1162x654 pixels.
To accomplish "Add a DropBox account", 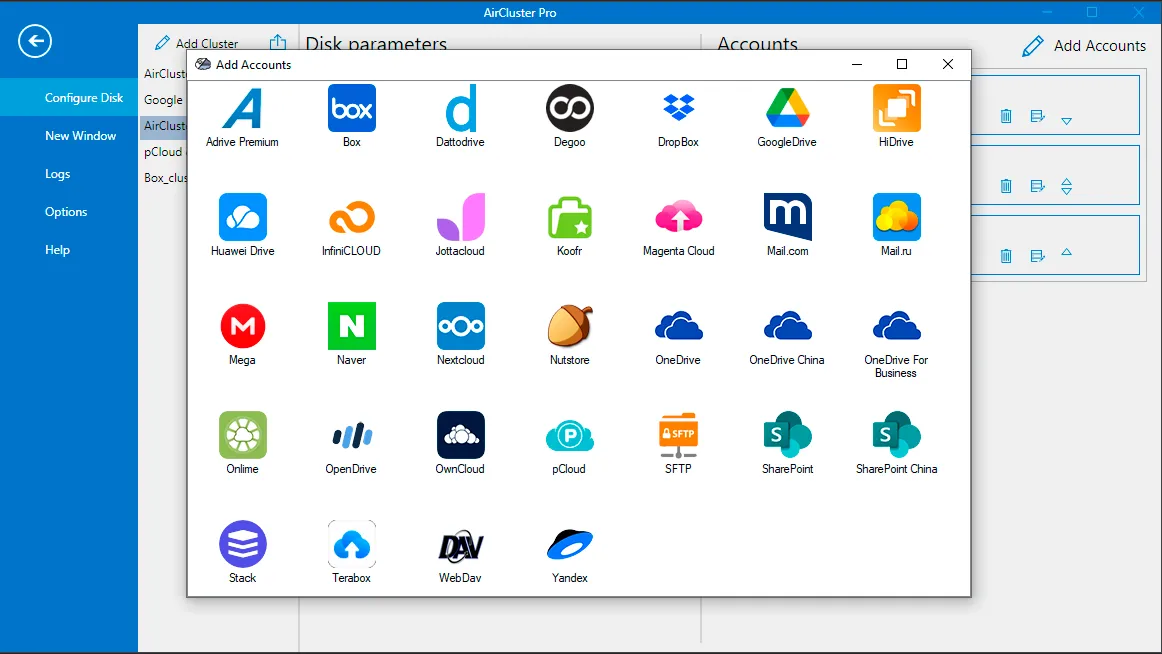I will coord(678,109).
